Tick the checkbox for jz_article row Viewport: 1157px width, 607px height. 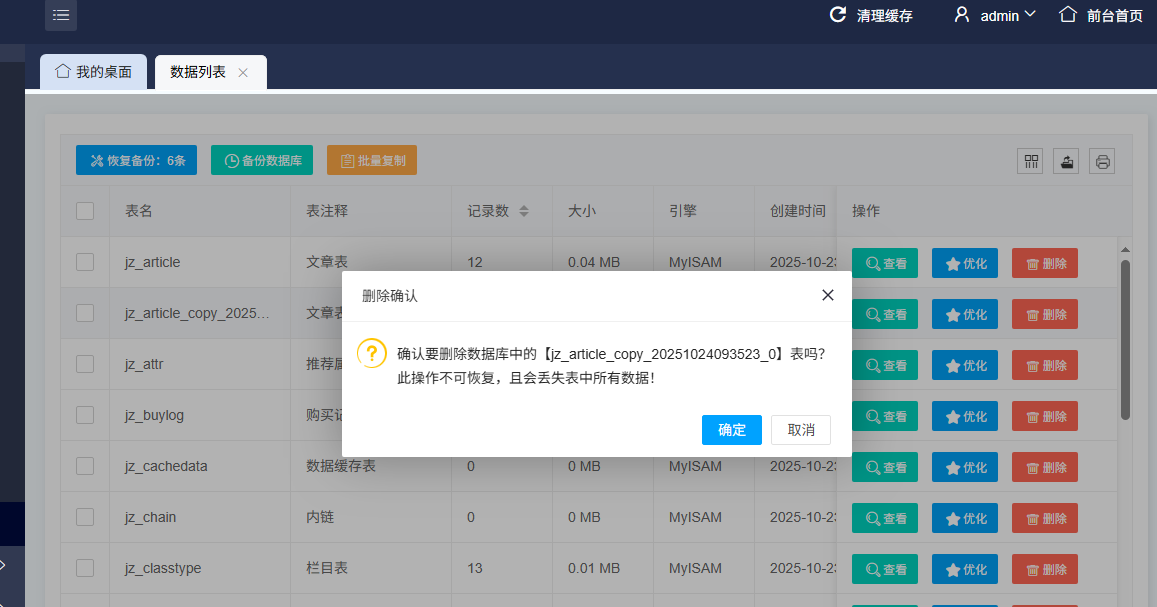pyautogui.click(x=85, y=262)
